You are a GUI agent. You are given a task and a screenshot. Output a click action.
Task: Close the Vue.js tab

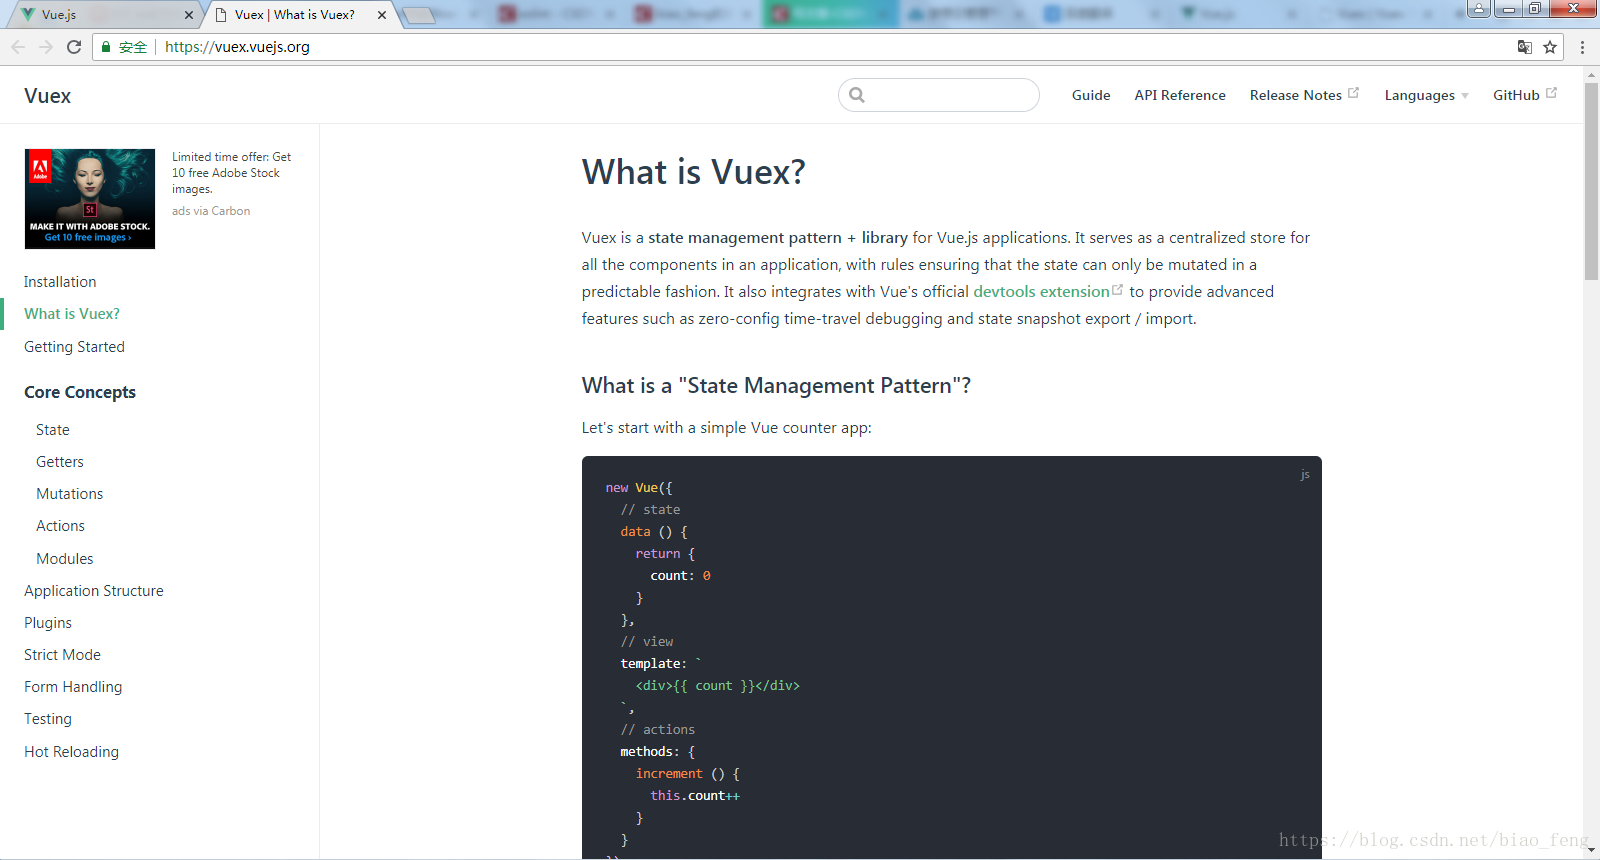coord(189,15)
